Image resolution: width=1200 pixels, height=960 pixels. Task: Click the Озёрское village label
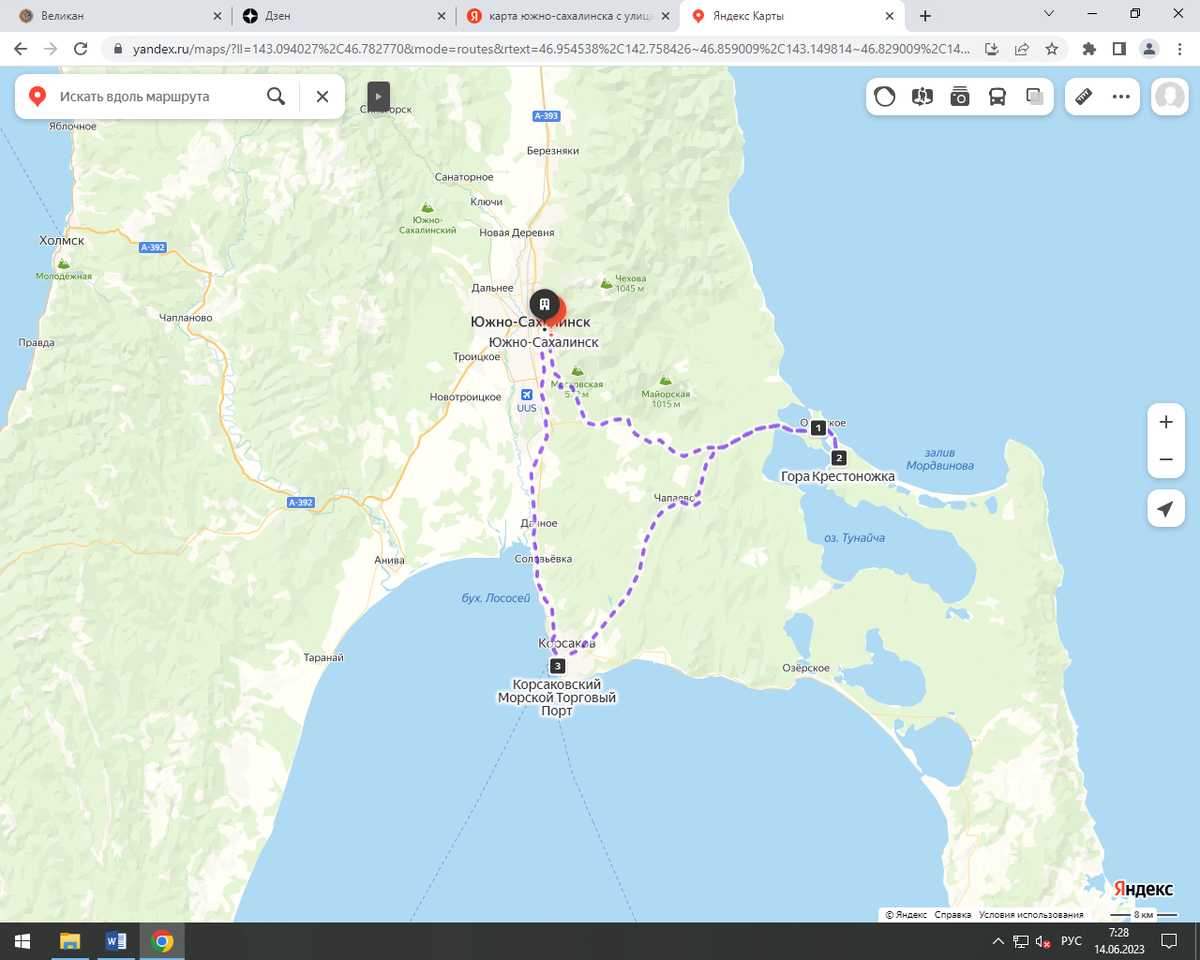pyautogui.click(x=806, y=668)
